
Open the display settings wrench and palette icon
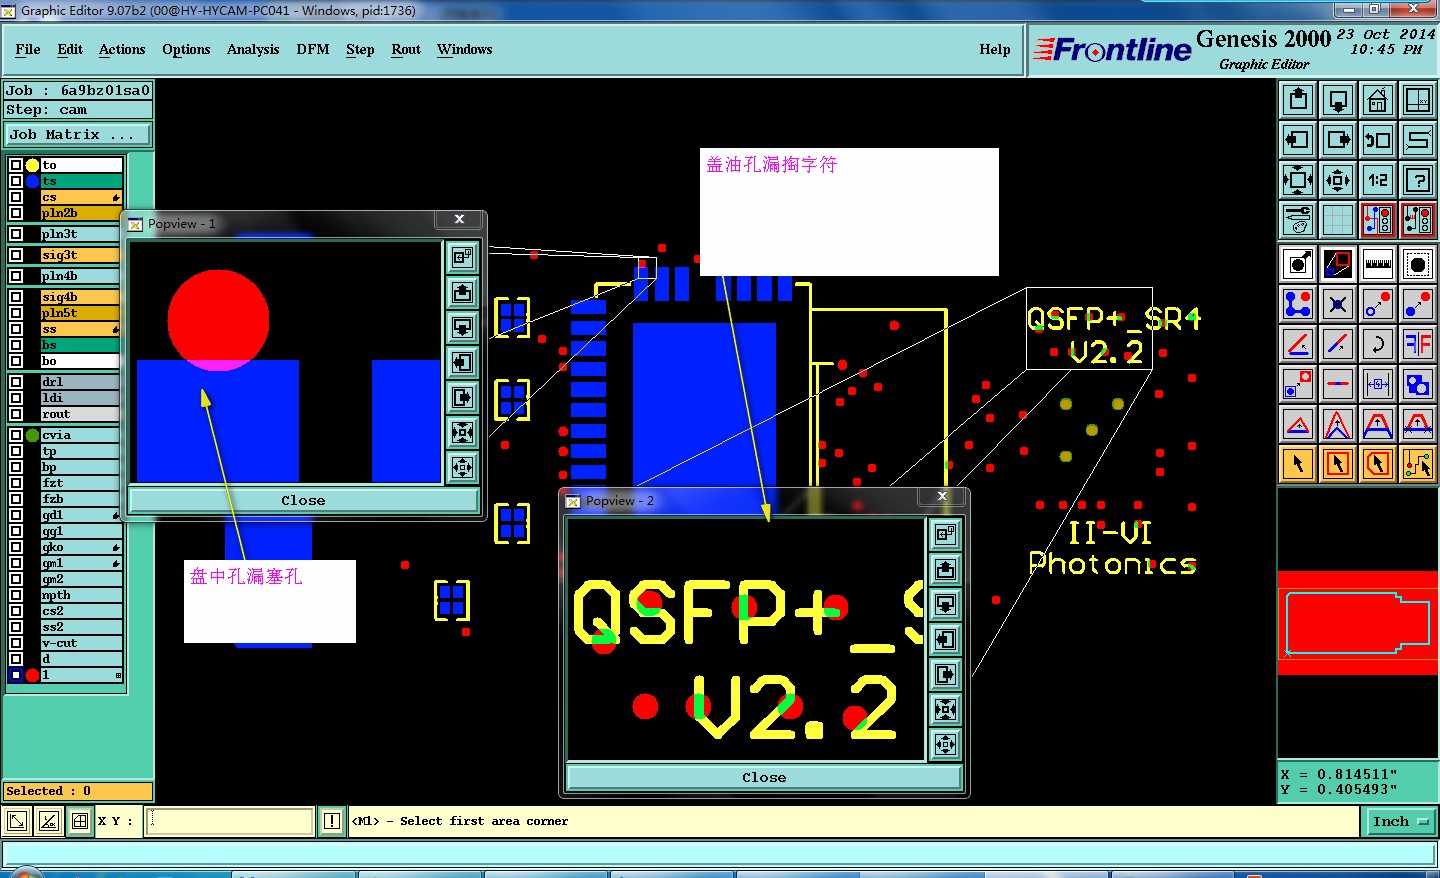click(x=1298, y=220)
